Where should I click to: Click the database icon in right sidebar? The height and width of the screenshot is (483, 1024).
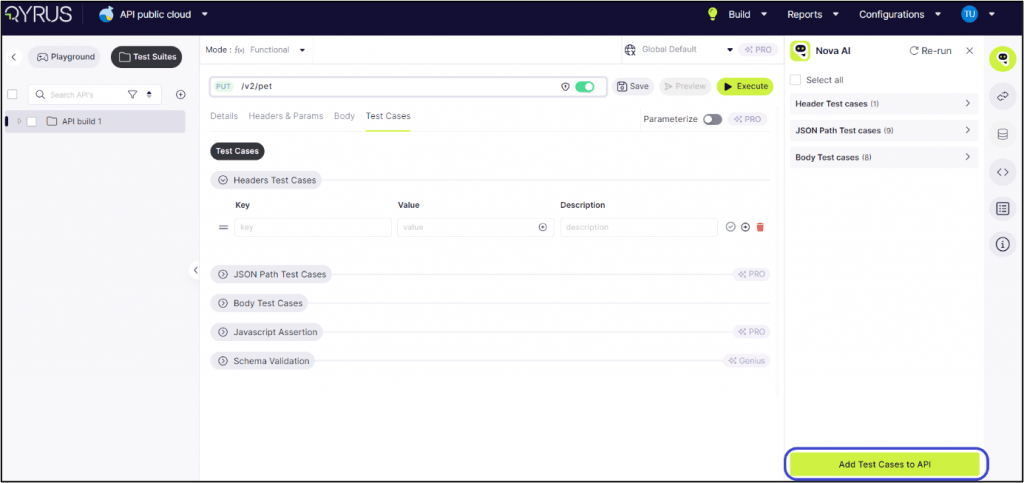tap(1002, 134)
